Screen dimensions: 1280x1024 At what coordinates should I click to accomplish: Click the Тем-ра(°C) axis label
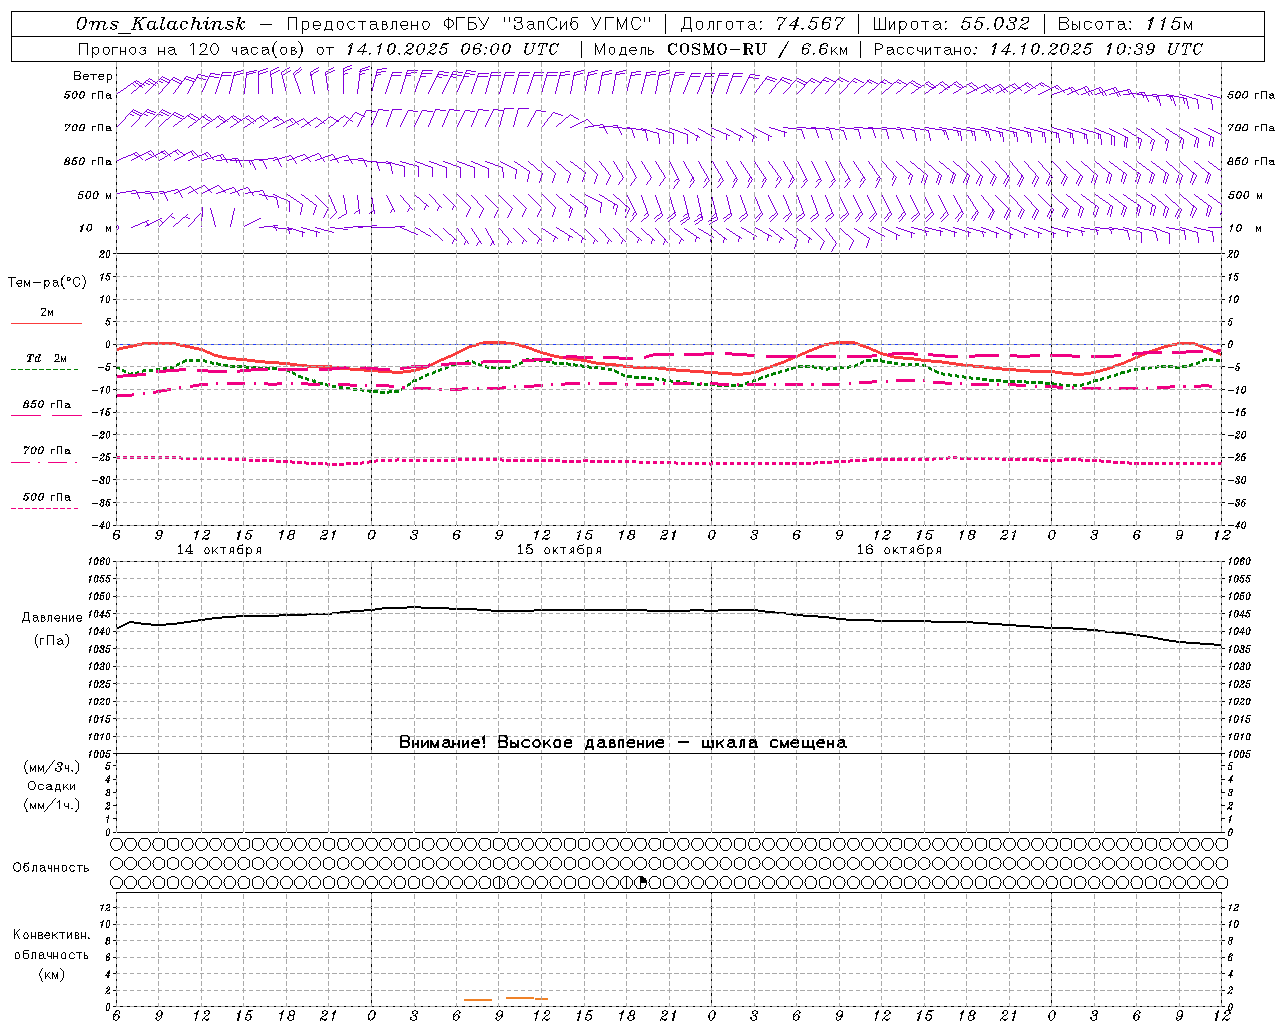pos(47,283)
